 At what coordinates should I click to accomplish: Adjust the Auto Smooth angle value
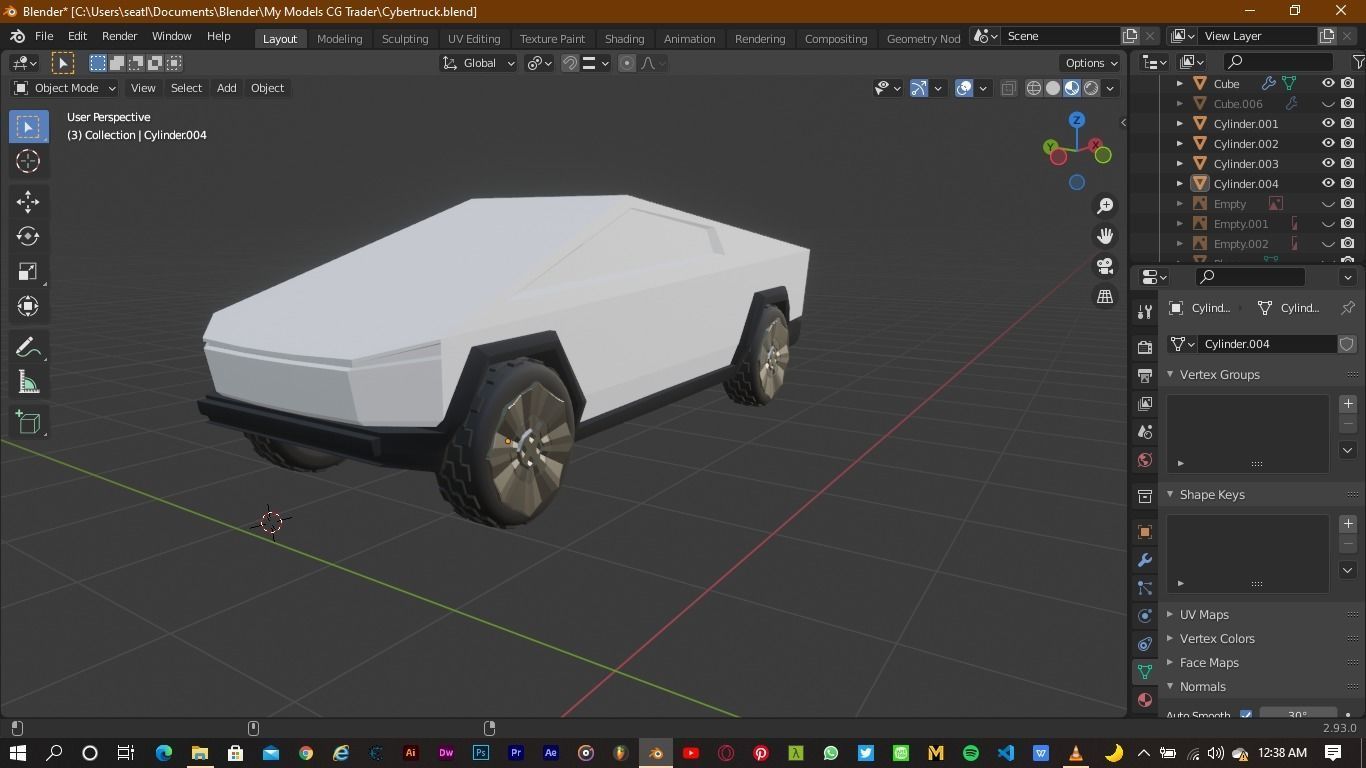click(x=1297, y=714)
